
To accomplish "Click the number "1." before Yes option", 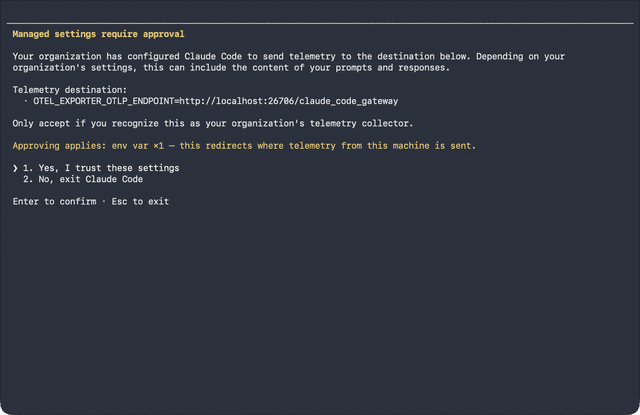I will click(x=28, y=168).
